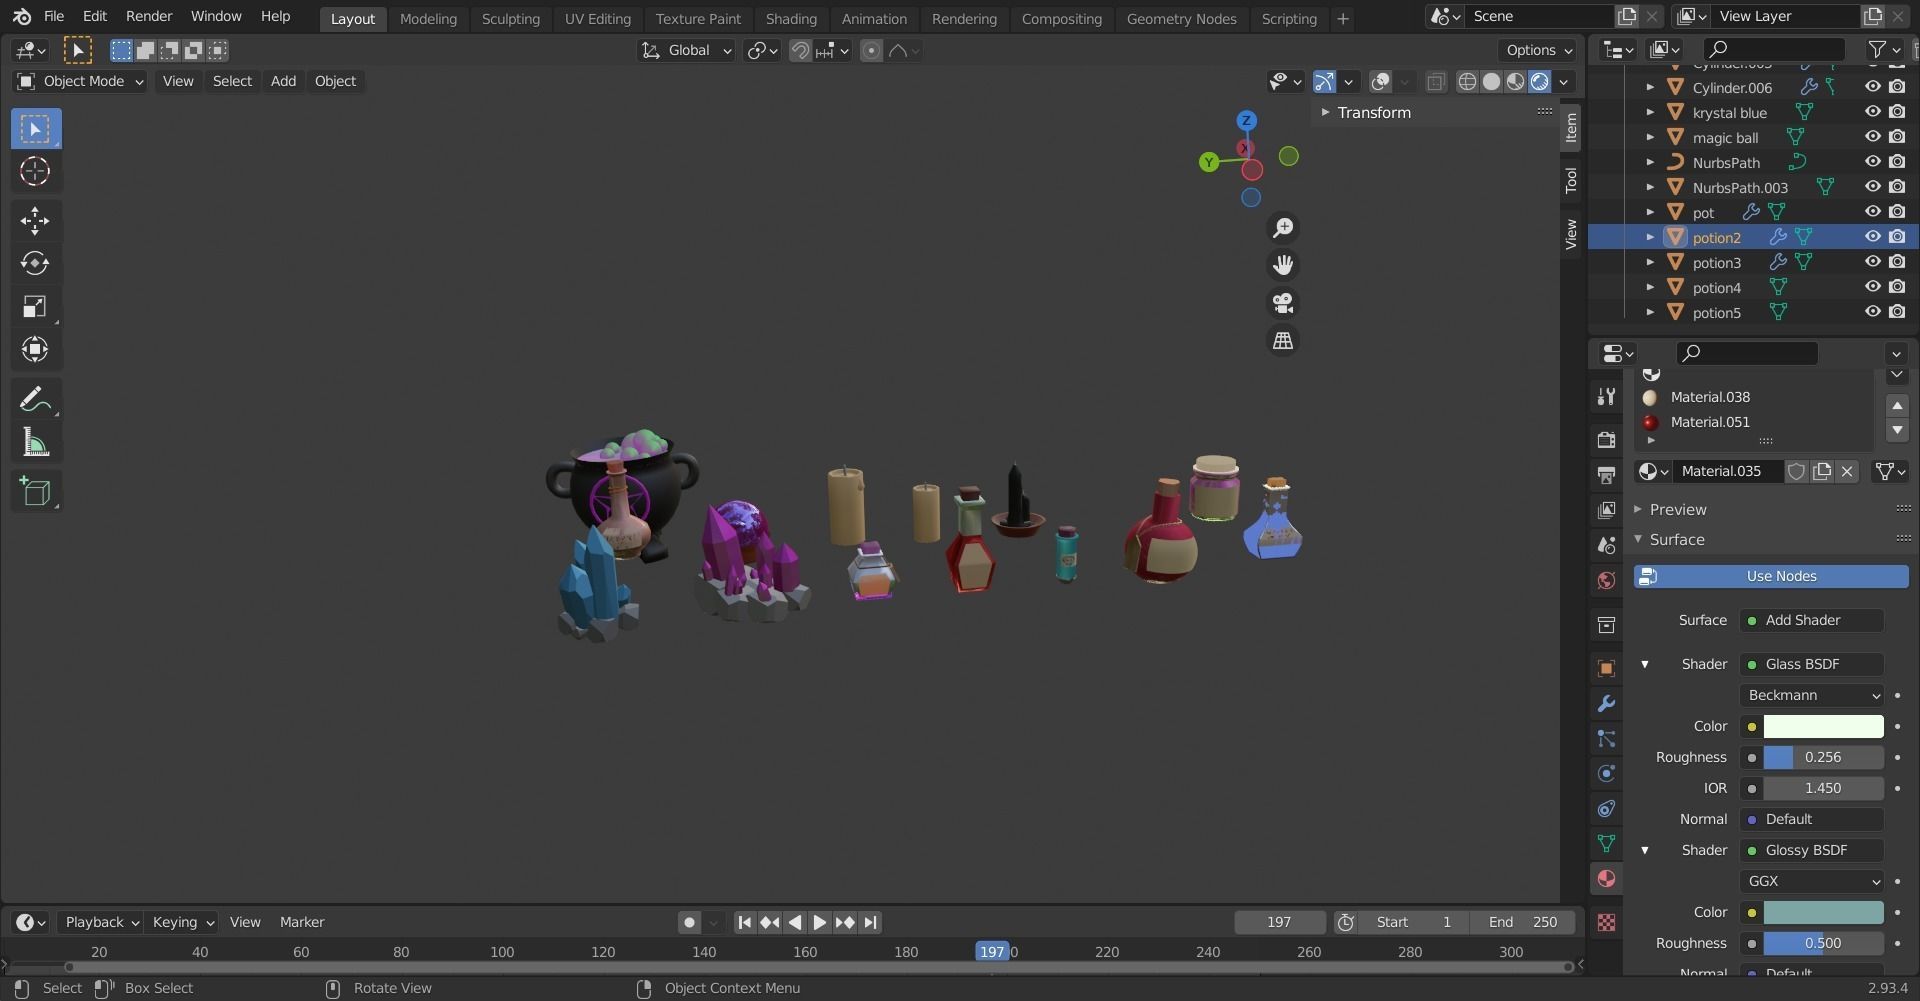Unlink Material.035 with the X button
This screenshot has width=1920, height=1001.
[x=1847, y=472]
